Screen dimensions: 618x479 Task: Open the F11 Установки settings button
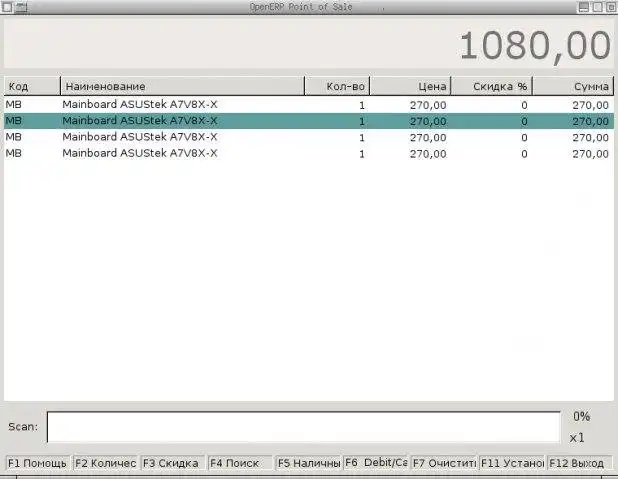coord(512,463)
